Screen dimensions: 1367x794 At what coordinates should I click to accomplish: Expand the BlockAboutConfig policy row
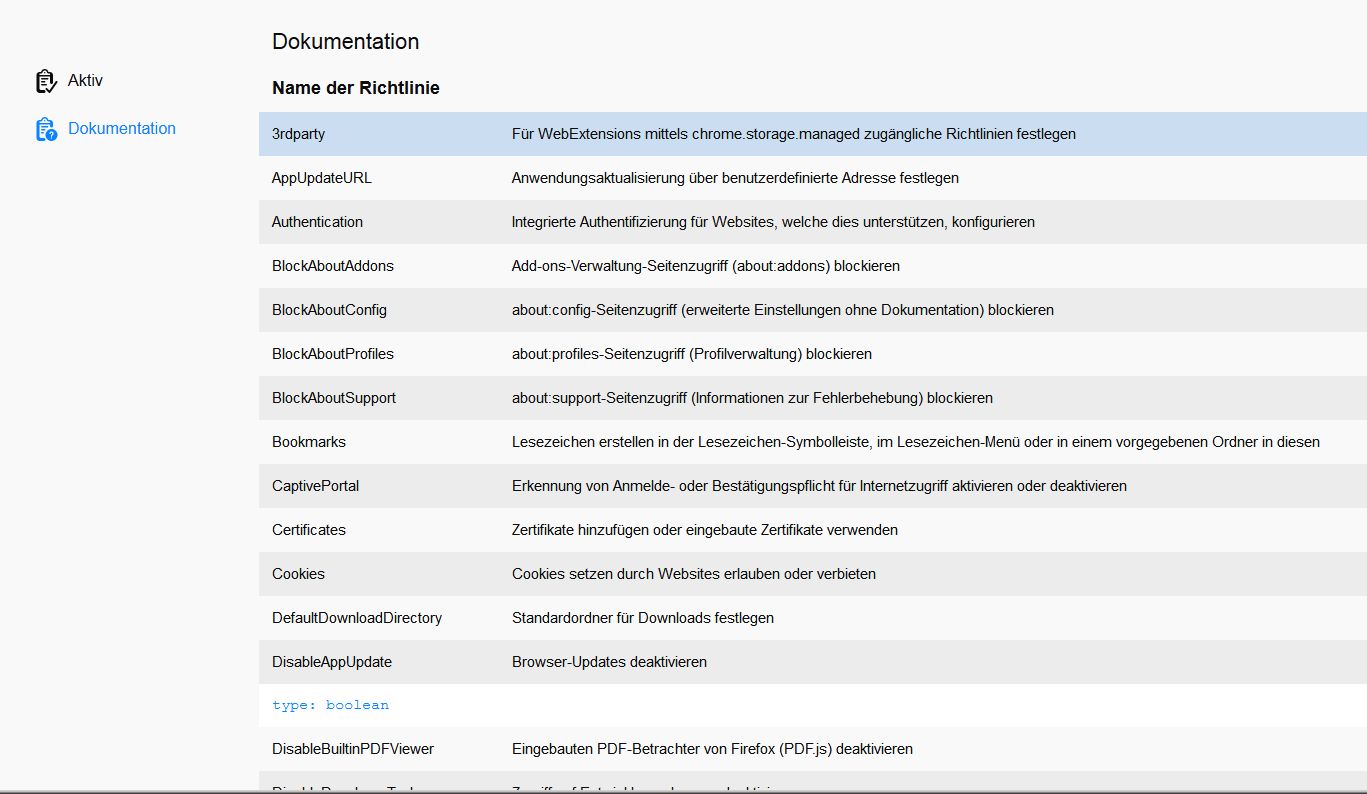[329, 310]
